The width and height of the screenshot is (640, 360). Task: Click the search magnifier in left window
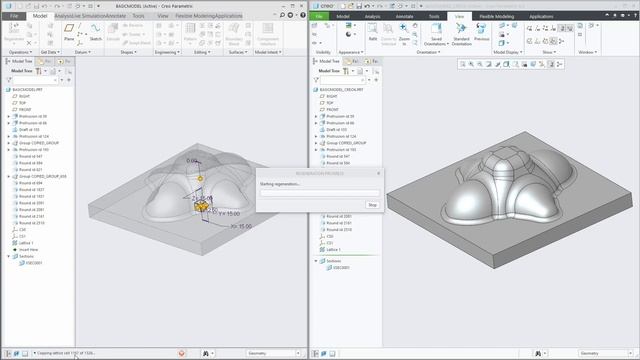[x=282, y=15]
